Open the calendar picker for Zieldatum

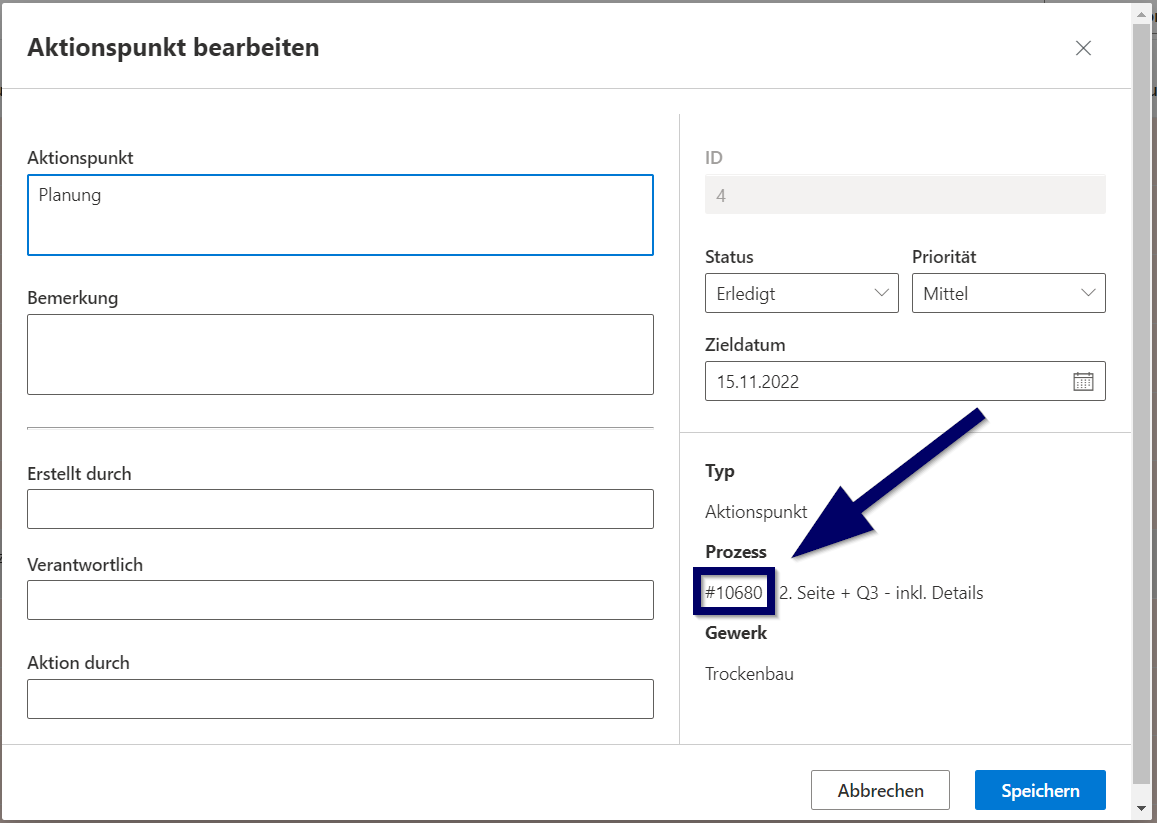pyautogui.click(x=1083, y=381)
